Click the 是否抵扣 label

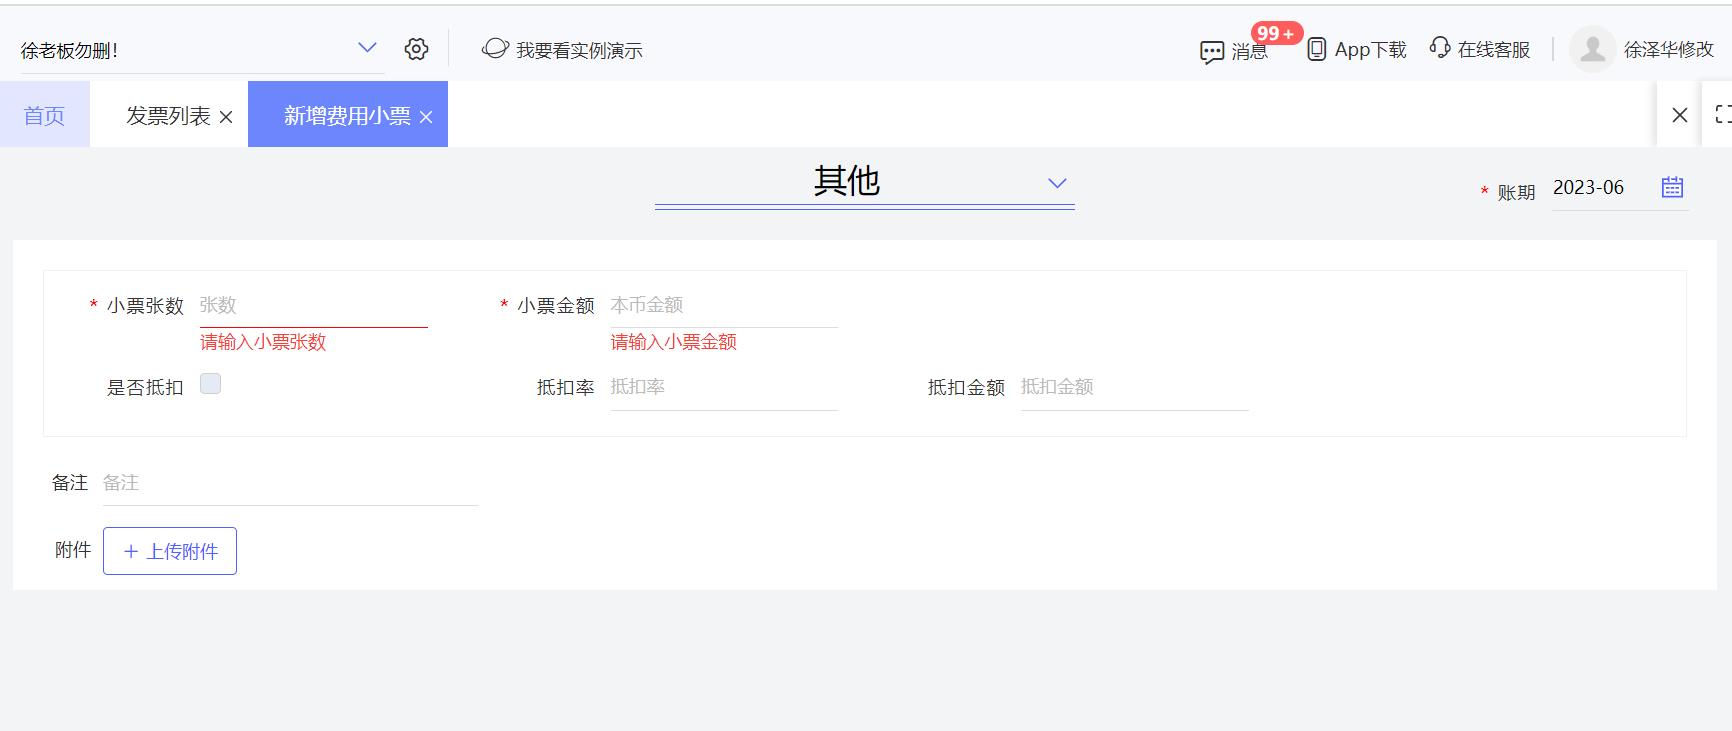pos(145,387)
